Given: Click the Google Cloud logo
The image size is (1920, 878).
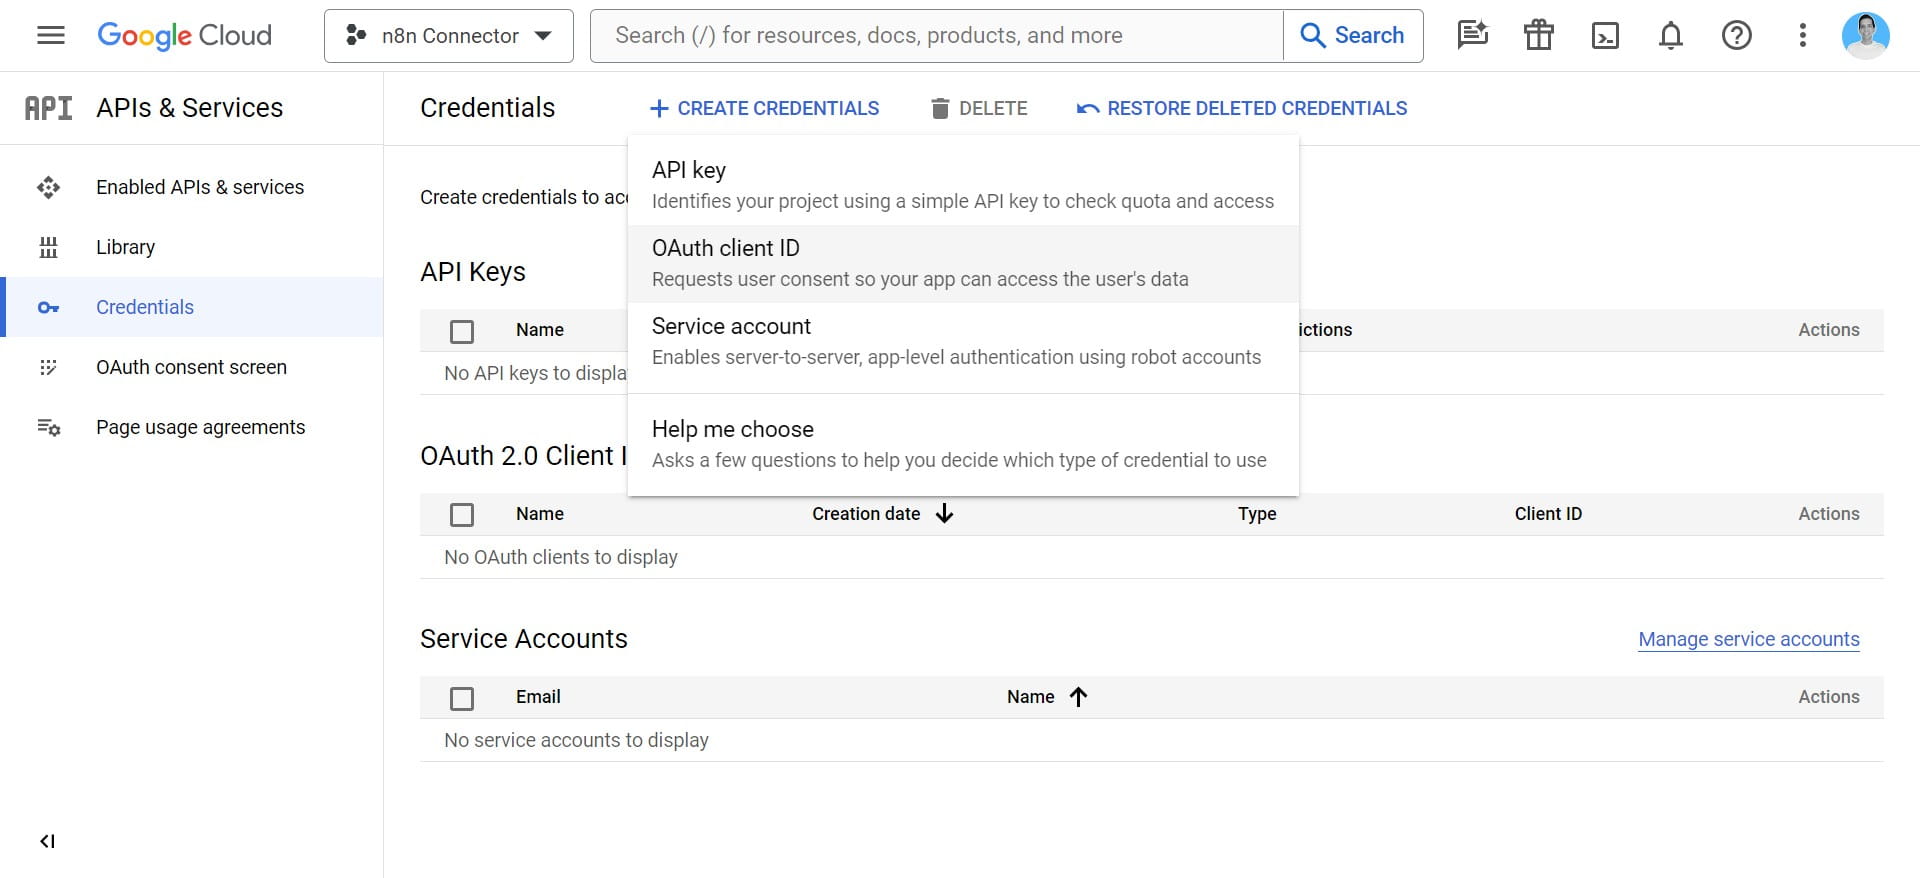Looking at the screenshot, I should [184, 36].
